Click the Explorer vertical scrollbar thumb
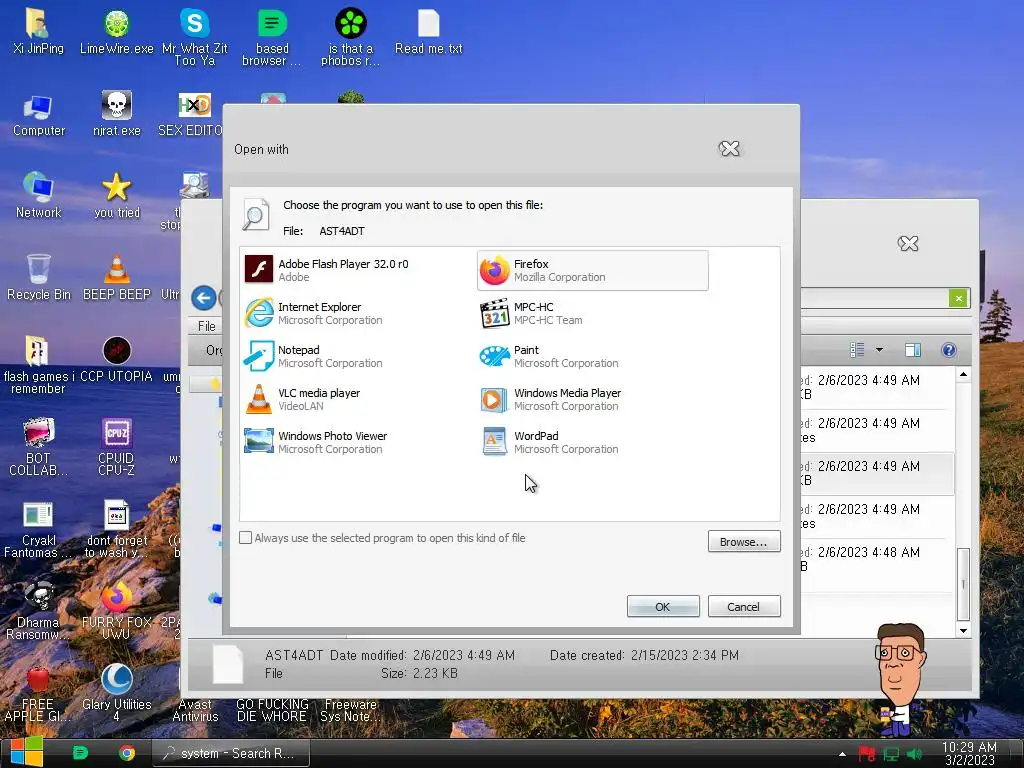 click(x=963, y=584)
